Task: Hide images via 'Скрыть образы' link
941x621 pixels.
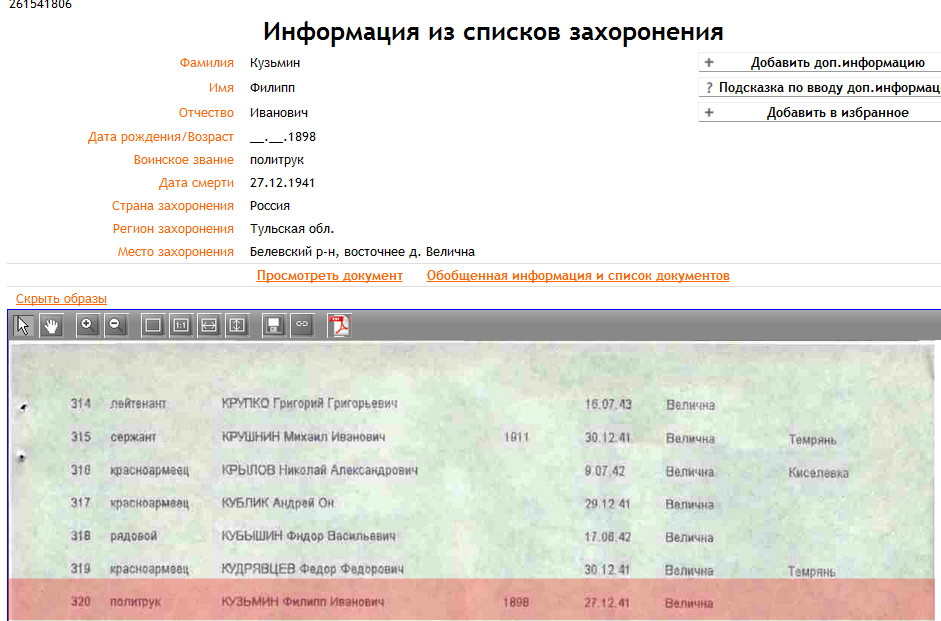Action: (x=61, y=299)
